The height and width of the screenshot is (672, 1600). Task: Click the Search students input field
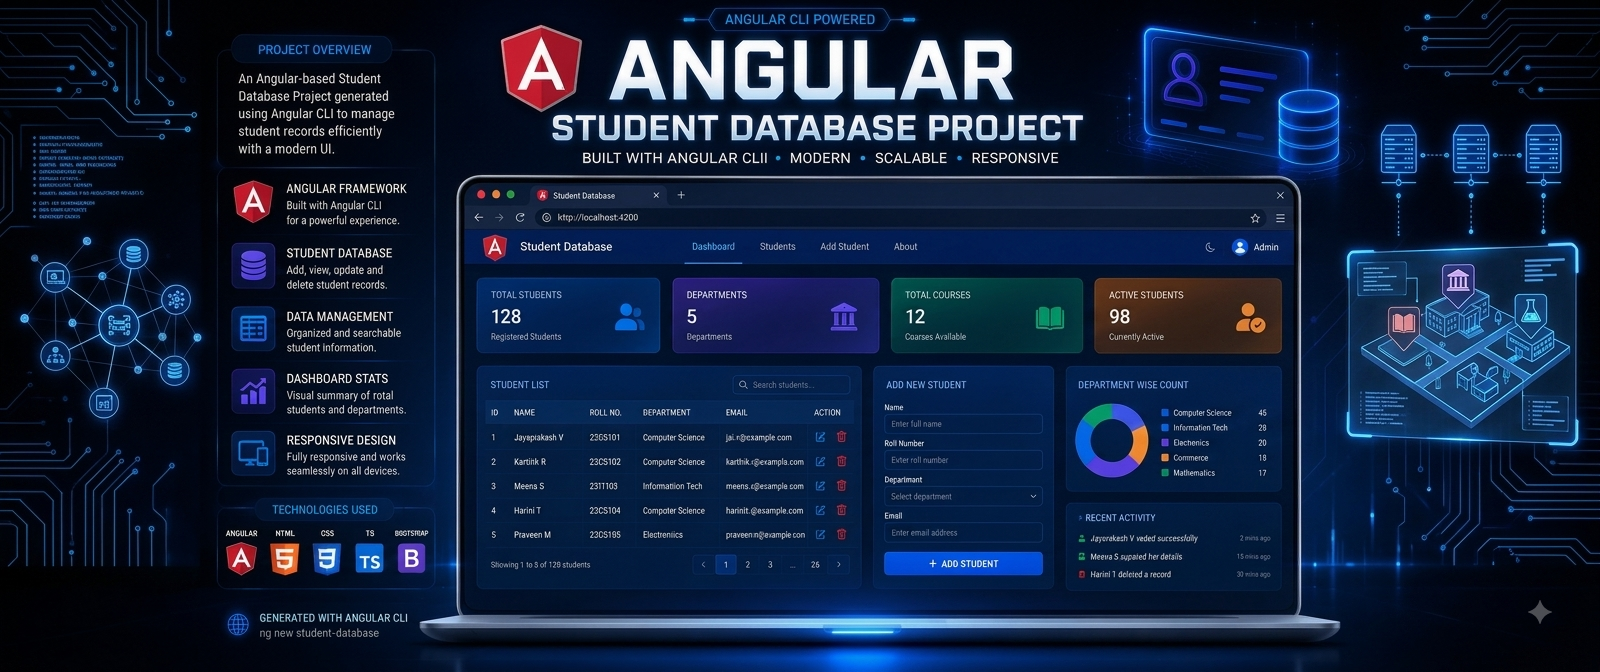(791, 385)
